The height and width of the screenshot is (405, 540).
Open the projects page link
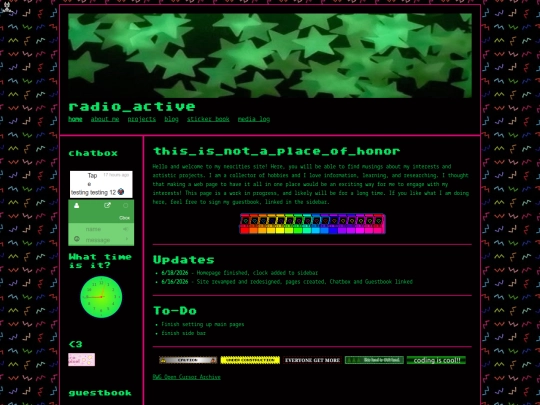point(142,119)
